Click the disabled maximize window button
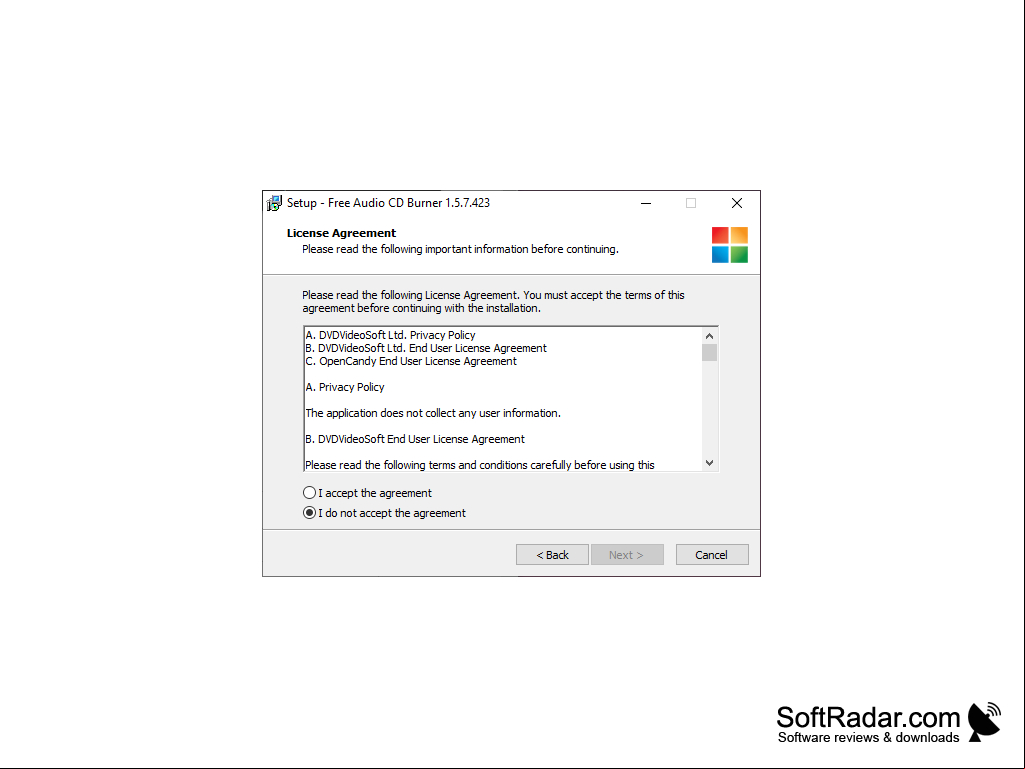This screenshot has height=769, width=1025. (x=691, y=203)
